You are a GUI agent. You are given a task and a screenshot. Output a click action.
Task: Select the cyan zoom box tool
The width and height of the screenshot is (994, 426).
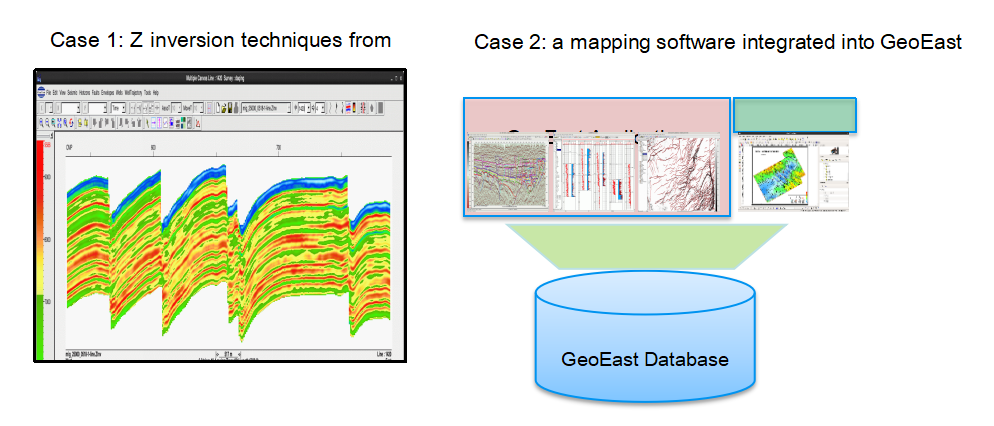click(x=53, y=123)
